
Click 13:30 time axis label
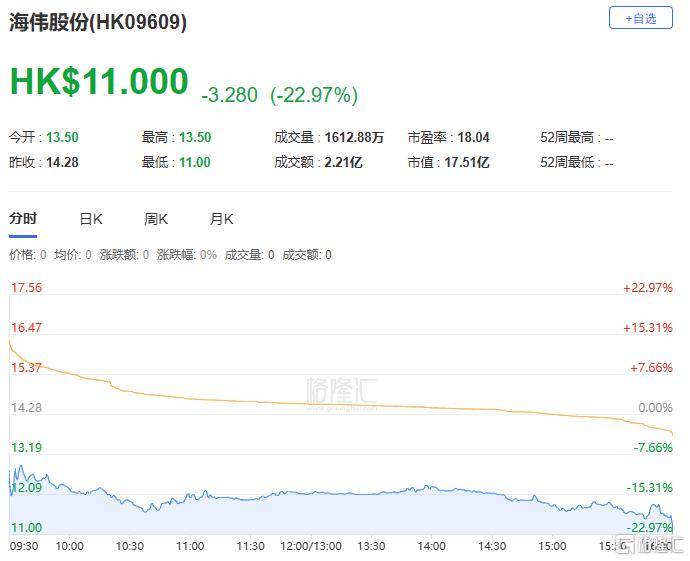[x=371, y=546]
